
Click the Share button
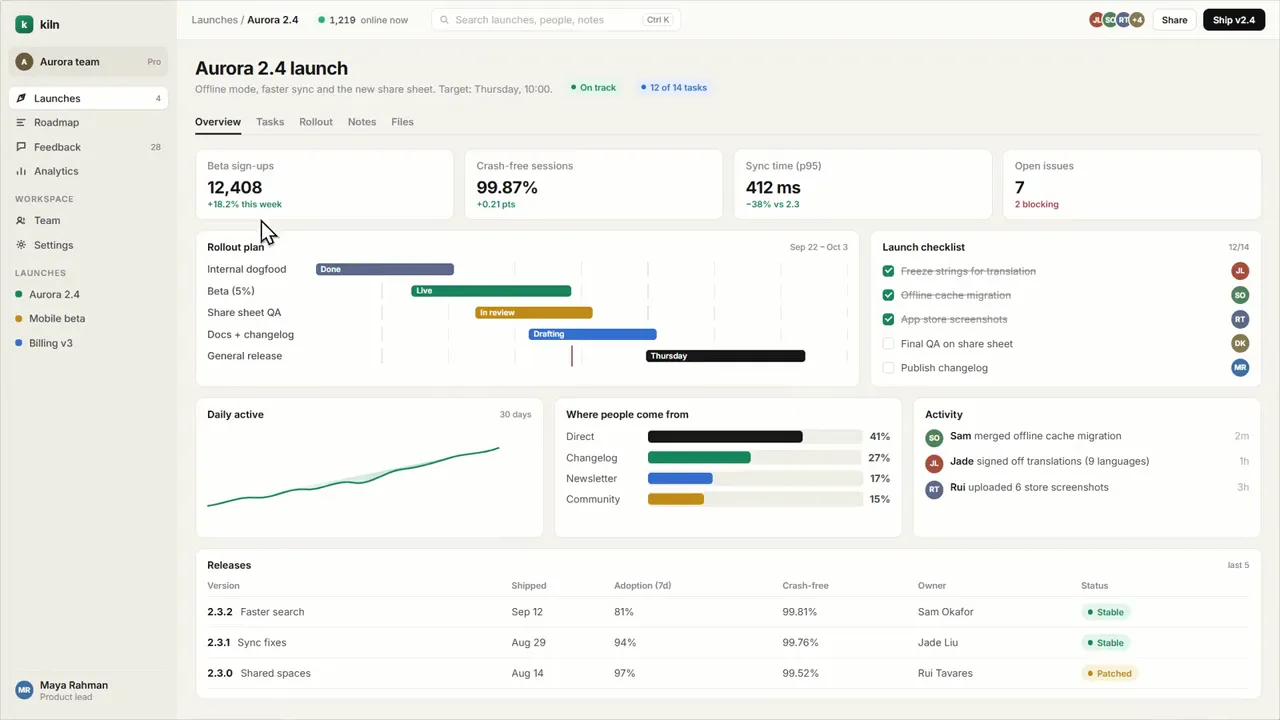pyautogui.click(x=1175, y=20)
